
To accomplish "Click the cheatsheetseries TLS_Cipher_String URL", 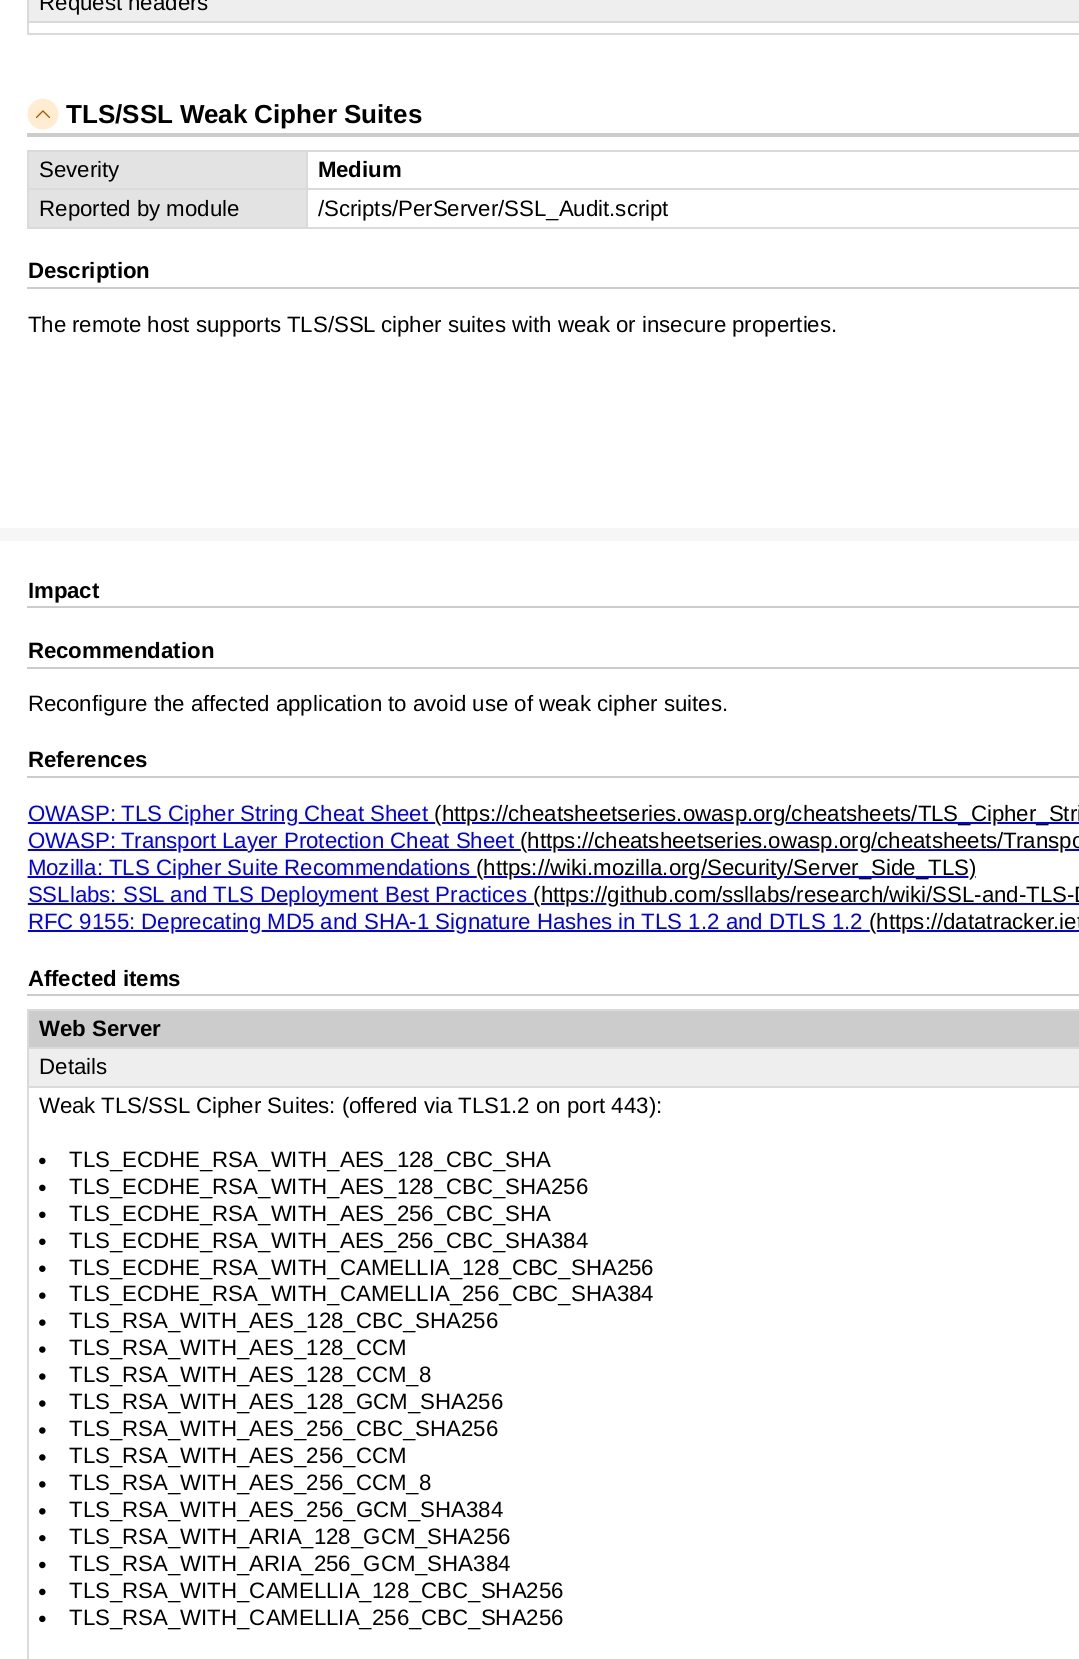I will pos(760,814).
